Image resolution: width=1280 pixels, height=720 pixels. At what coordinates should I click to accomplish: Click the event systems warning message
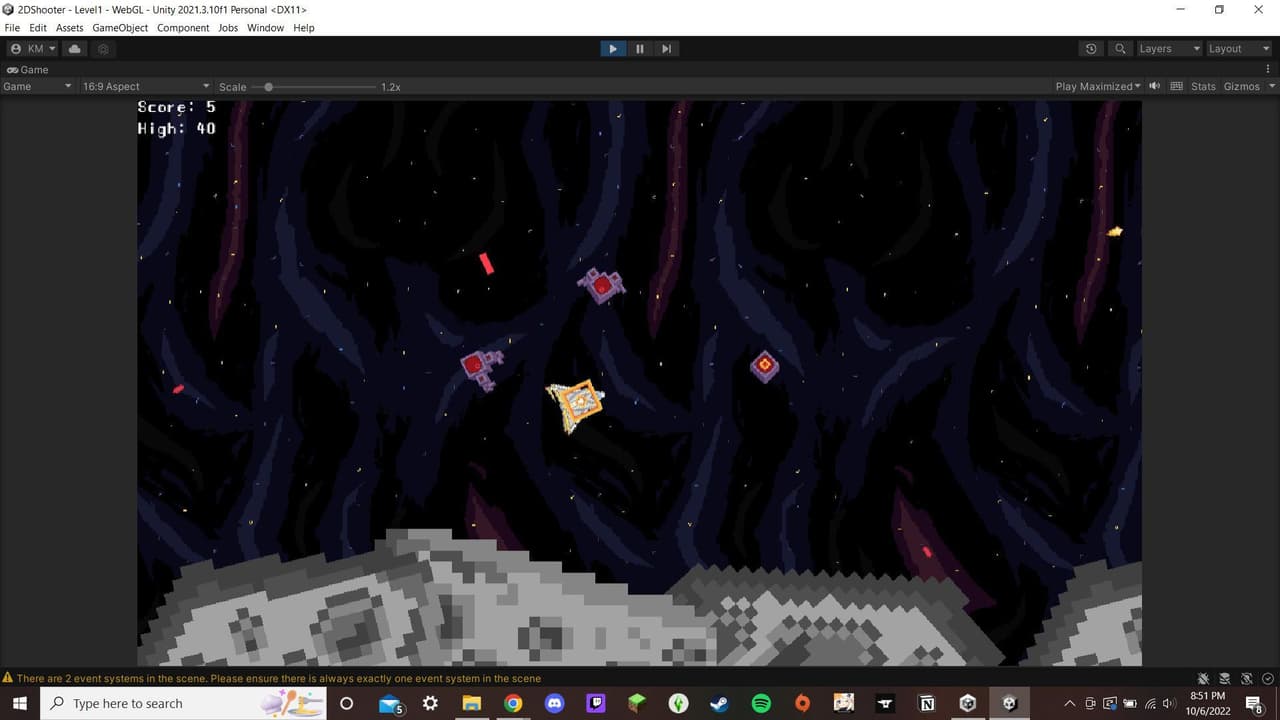[x=278, y=678]
